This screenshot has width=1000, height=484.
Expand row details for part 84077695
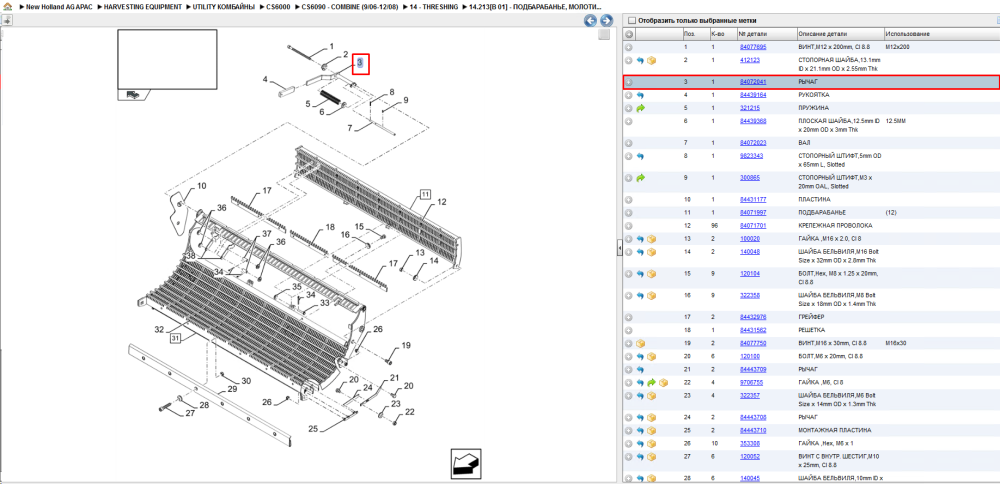(x=629, y=47)
